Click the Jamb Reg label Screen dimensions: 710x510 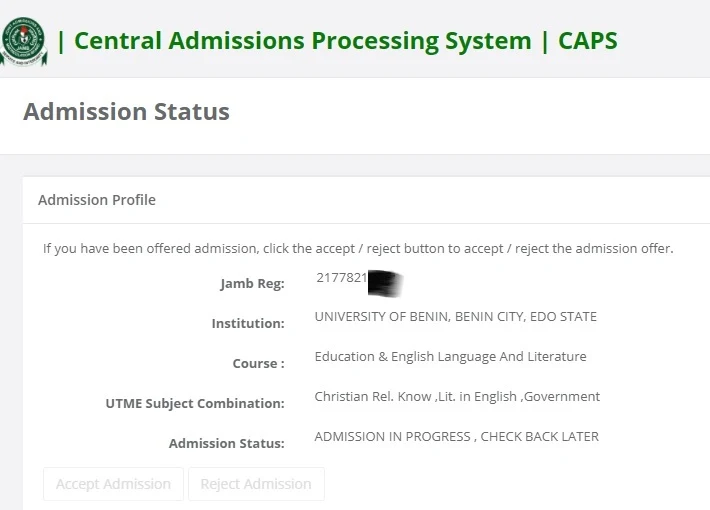click(253, 284)
